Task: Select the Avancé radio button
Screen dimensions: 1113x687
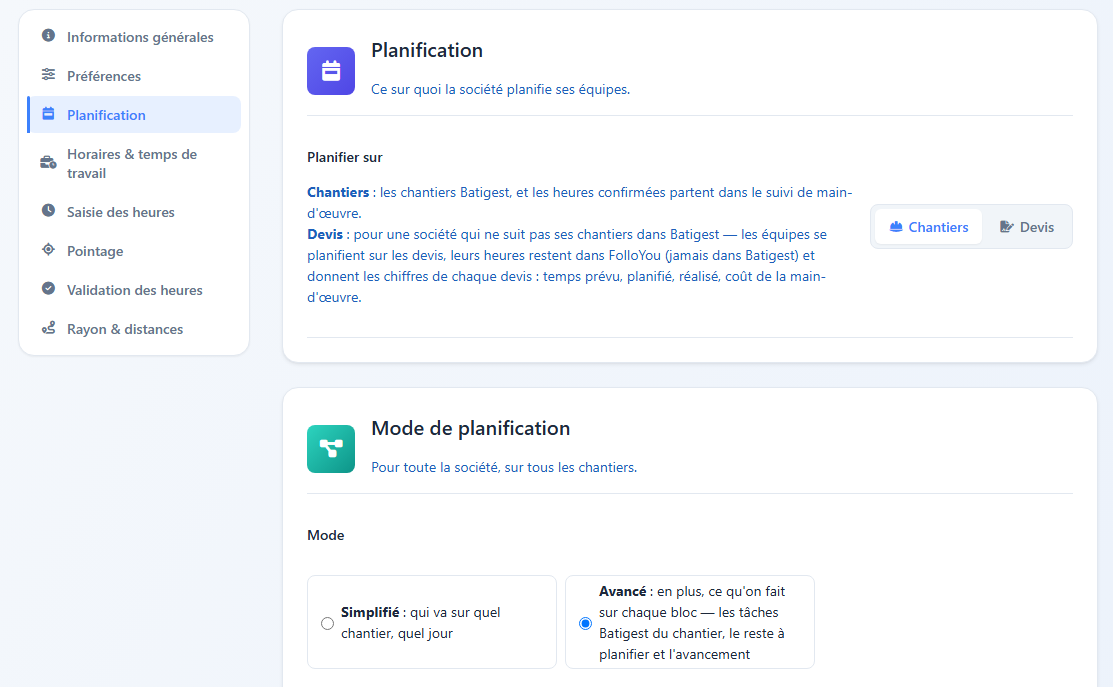Action: point(585,623)
